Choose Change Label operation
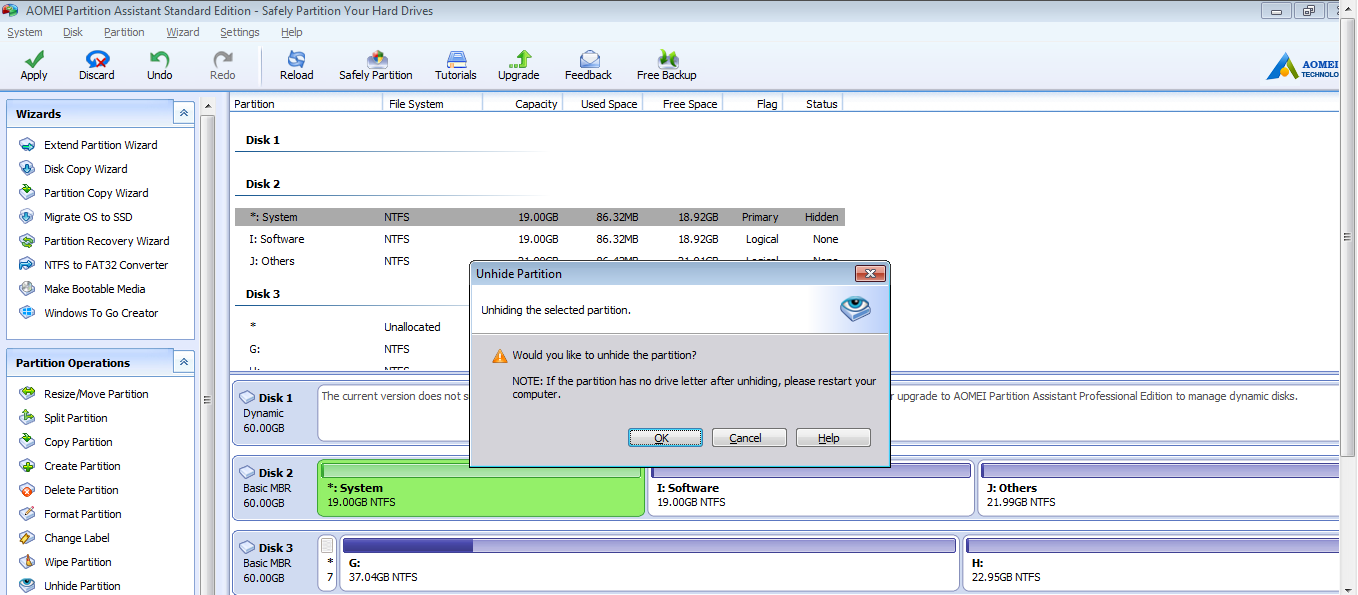Screen dimensions: 1358x595 76,538
